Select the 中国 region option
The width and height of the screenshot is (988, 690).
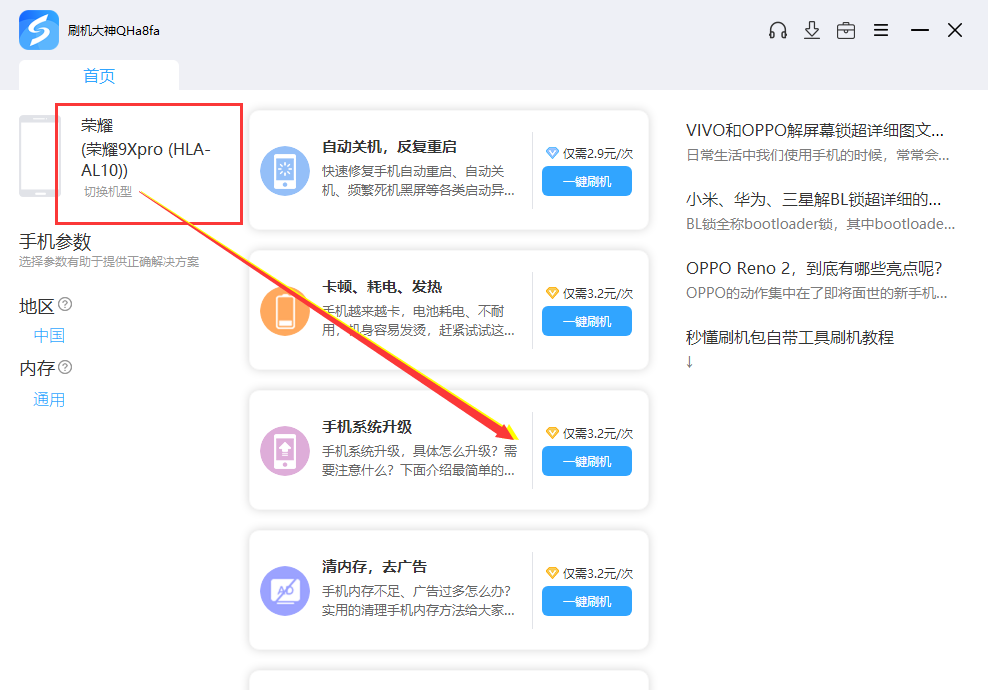click(x=49, y=335)
